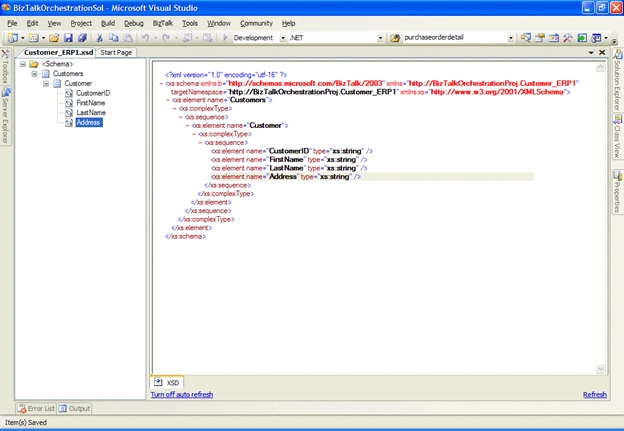Open the Object Browser toolbar icon
Screen dimensions: 624x431
[554, 38]
